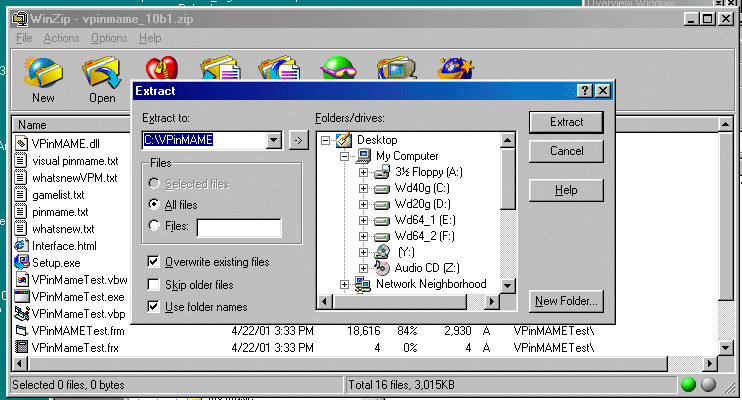The image size is (742, 400).
Task: Click the New Folder... button
Action: tap(566, 300)
